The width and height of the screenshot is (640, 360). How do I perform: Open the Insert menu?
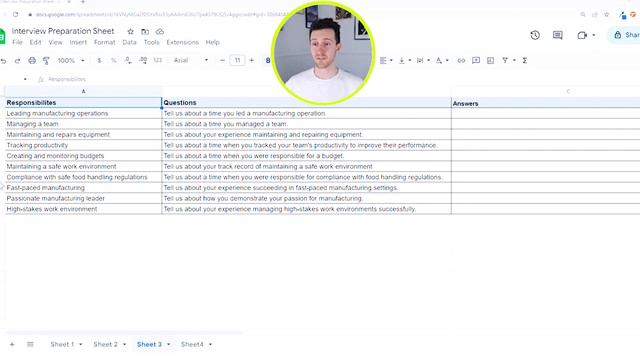[x=78, y=42]
